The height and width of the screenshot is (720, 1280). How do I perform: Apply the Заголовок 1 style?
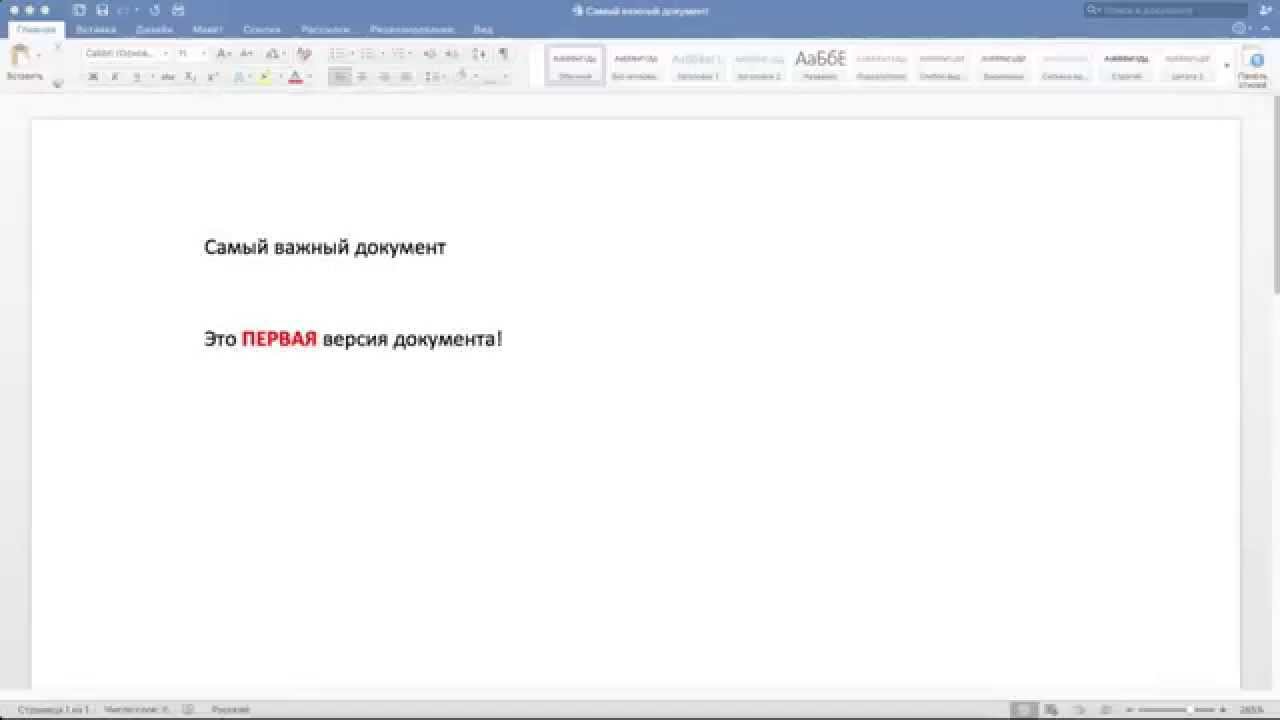(x=697, y=66)
